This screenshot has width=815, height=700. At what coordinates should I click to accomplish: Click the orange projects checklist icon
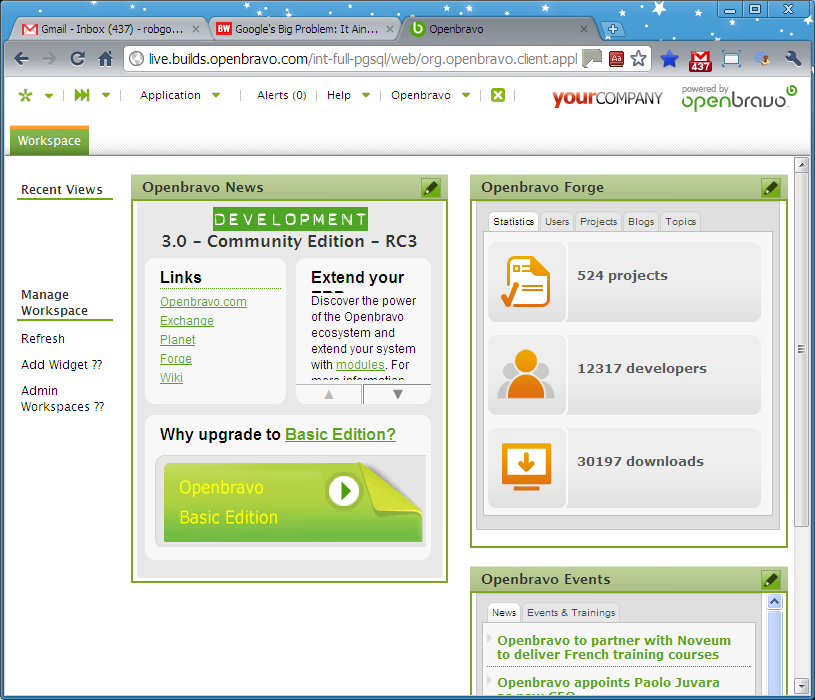tap(526, 282)
